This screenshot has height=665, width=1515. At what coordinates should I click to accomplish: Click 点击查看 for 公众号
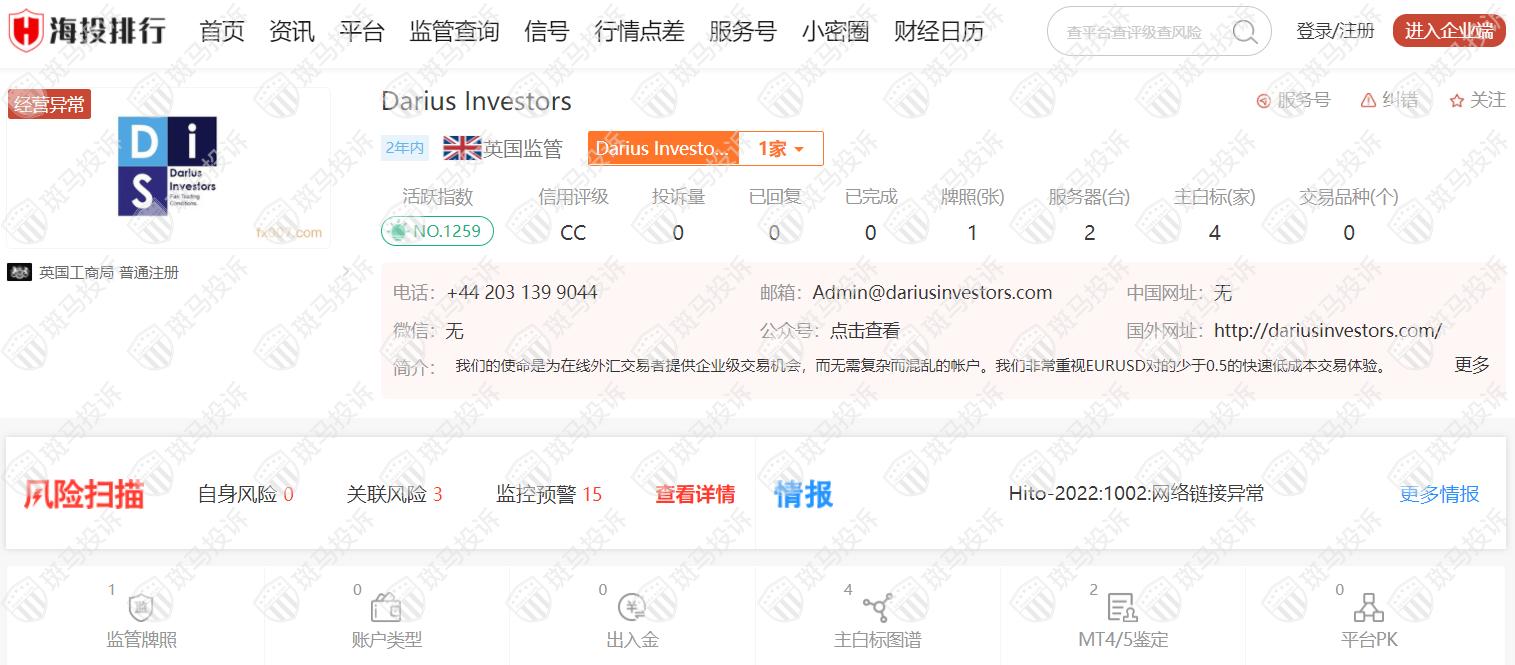tap(865, 331)
